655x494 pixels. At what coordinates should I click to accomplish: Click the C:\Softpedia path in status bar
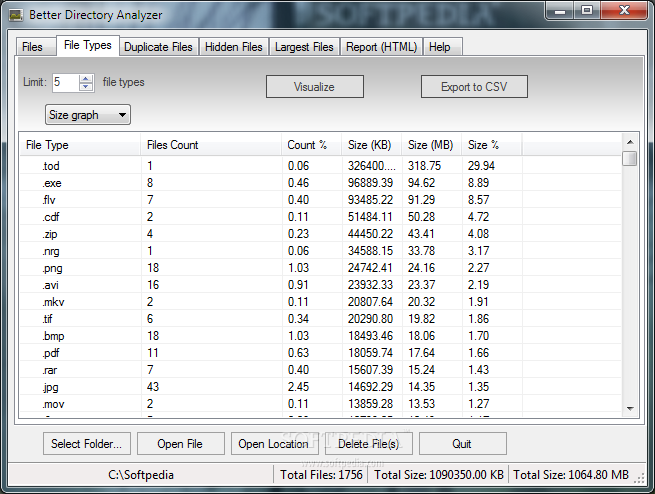pyautogui.click(x=141, y=475)
